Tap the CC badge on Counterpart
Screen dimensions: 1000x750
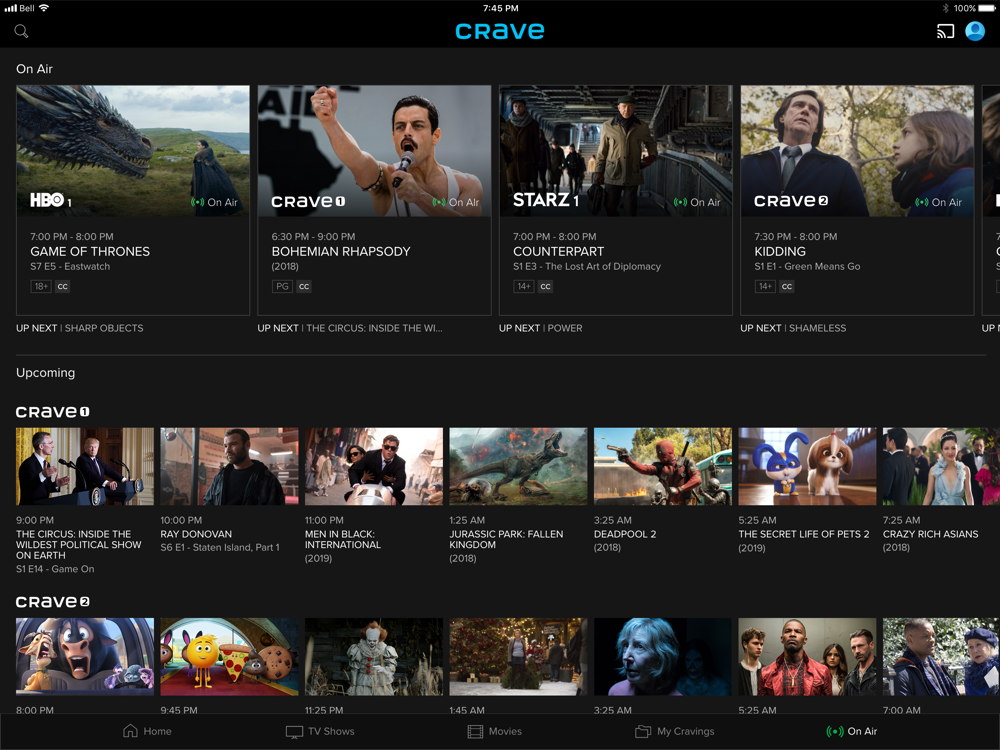(545, 286)
